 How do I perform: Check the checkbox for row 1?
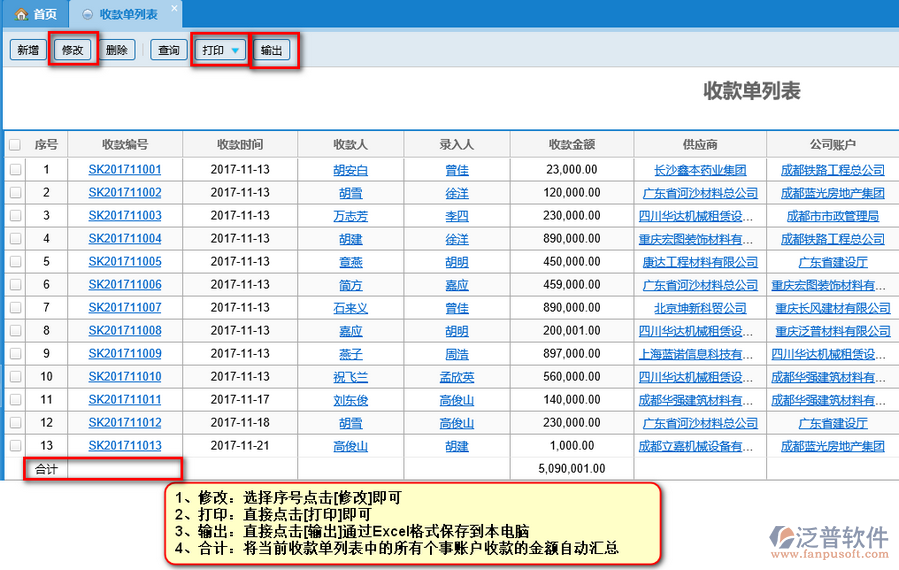point(15,170)
